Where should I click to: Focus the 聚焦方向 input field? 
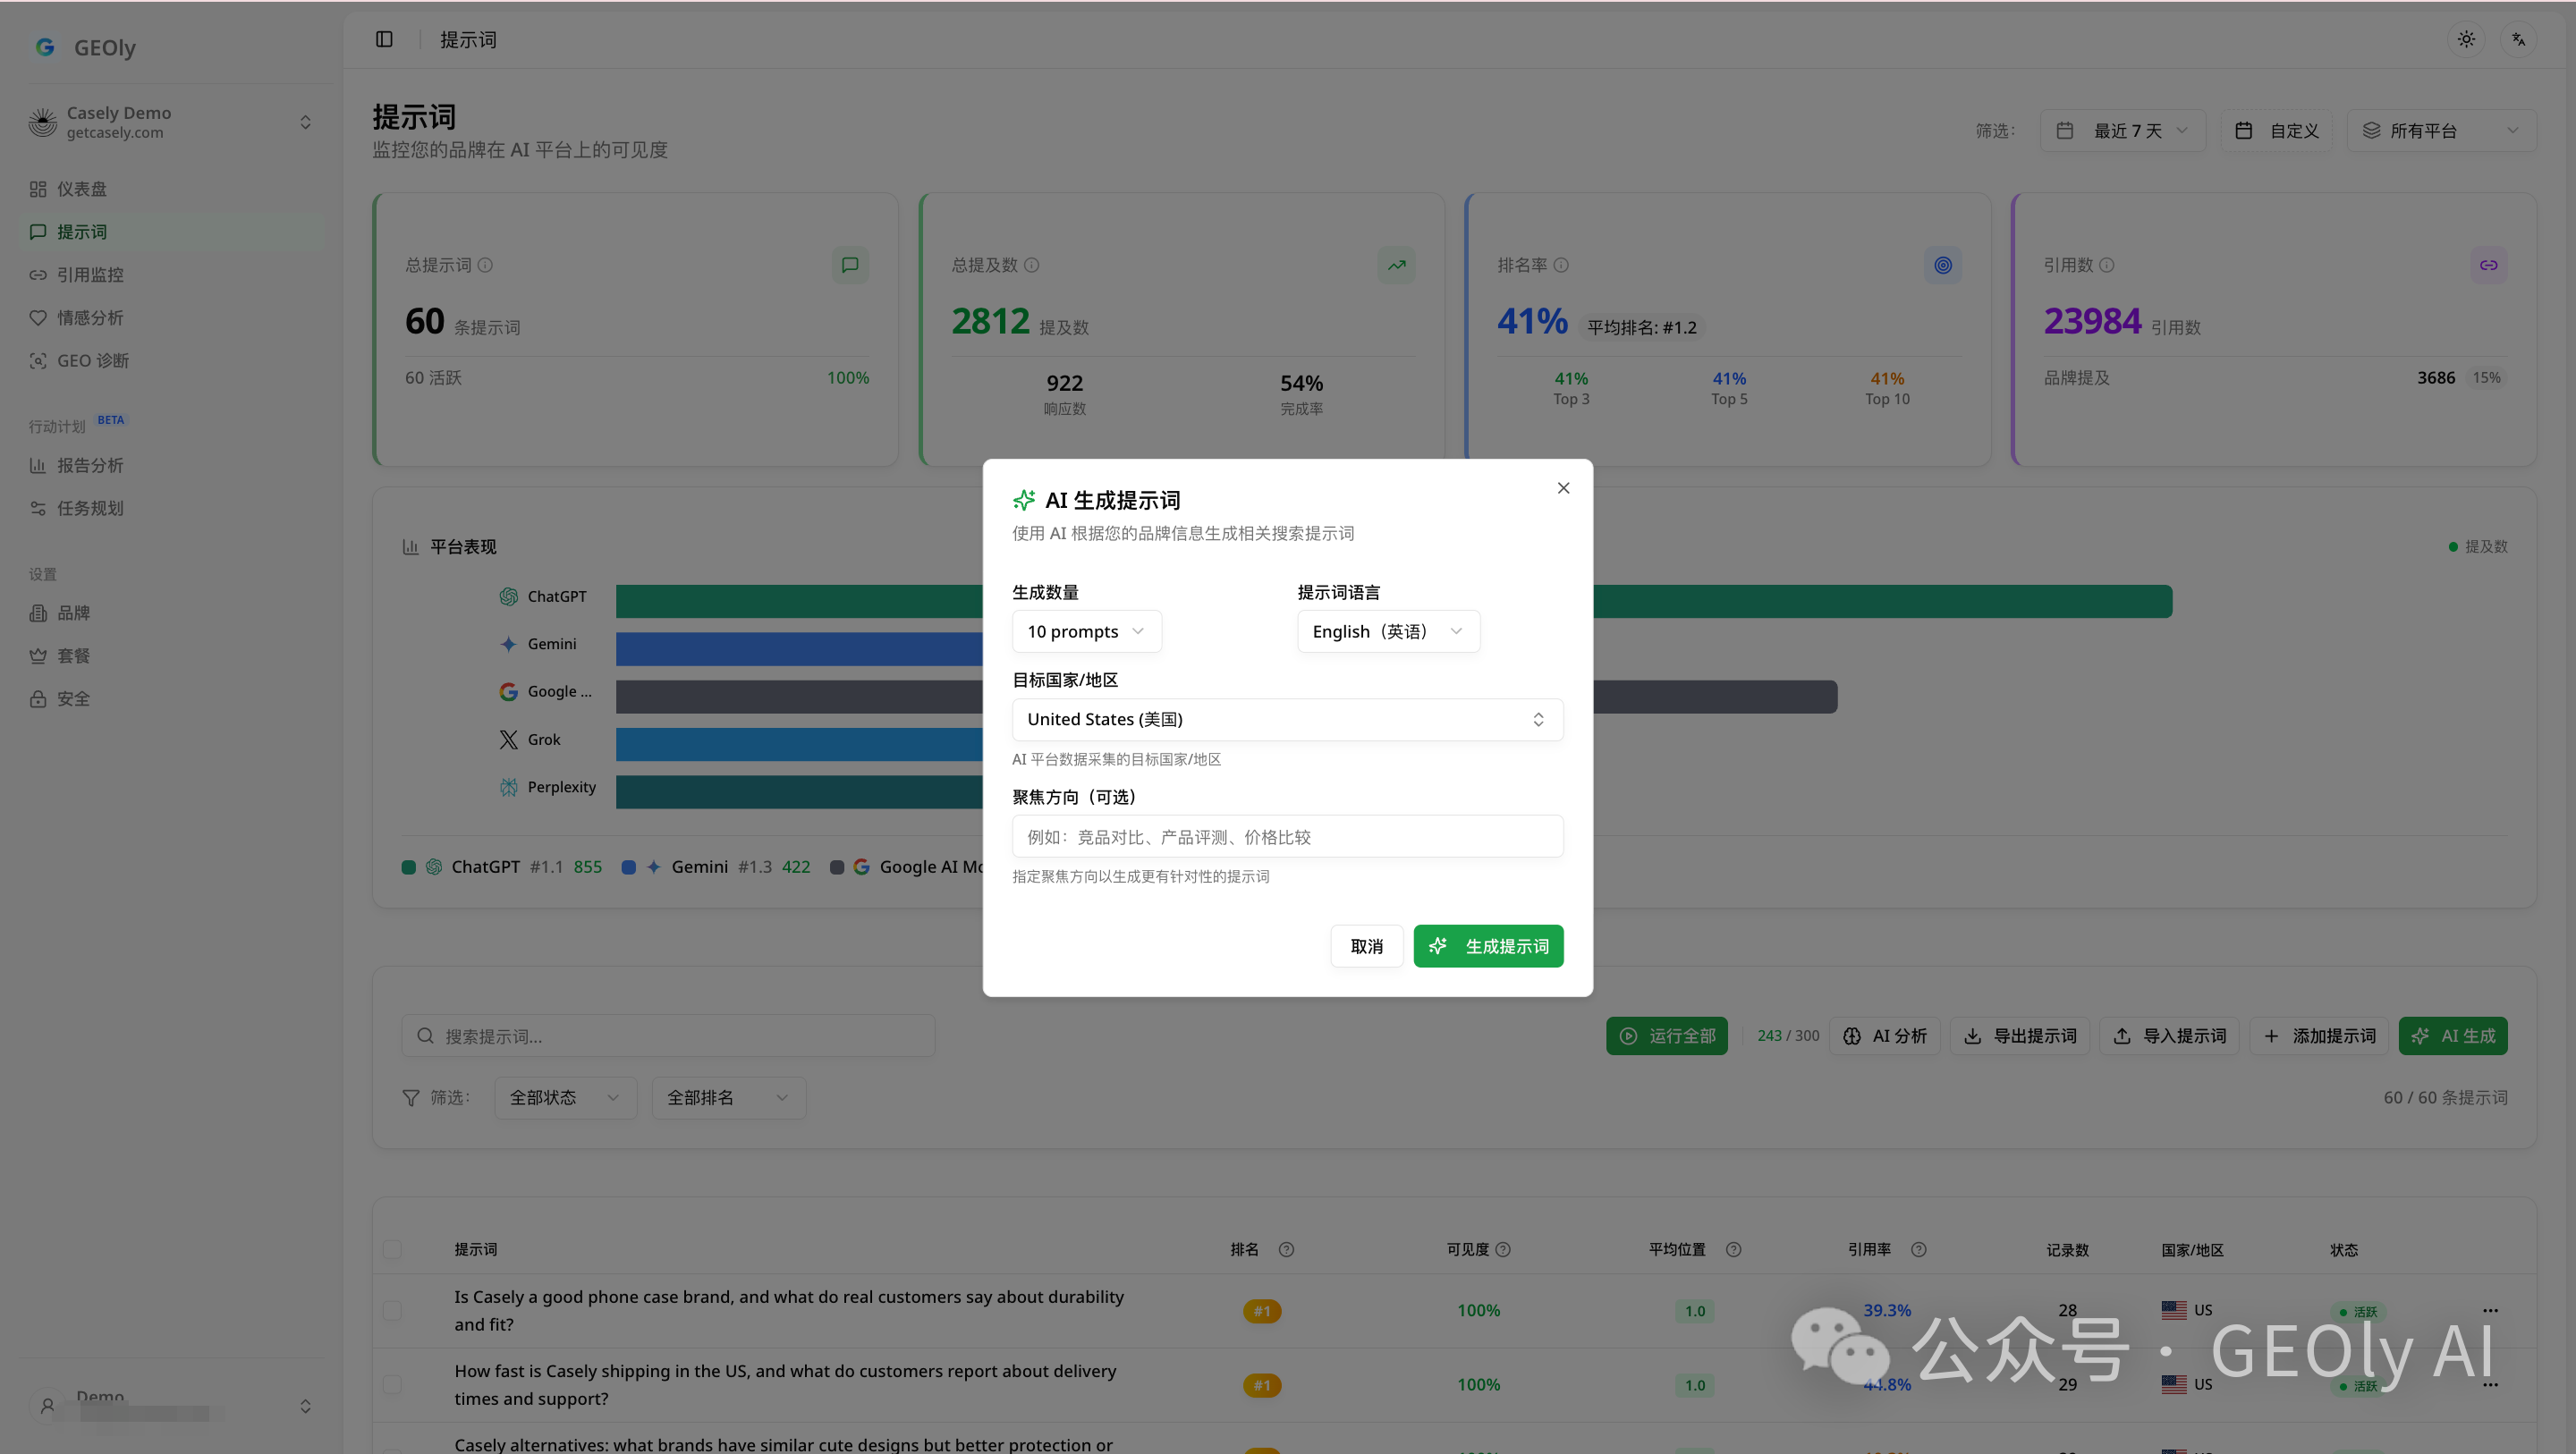tap(1287, 836)
